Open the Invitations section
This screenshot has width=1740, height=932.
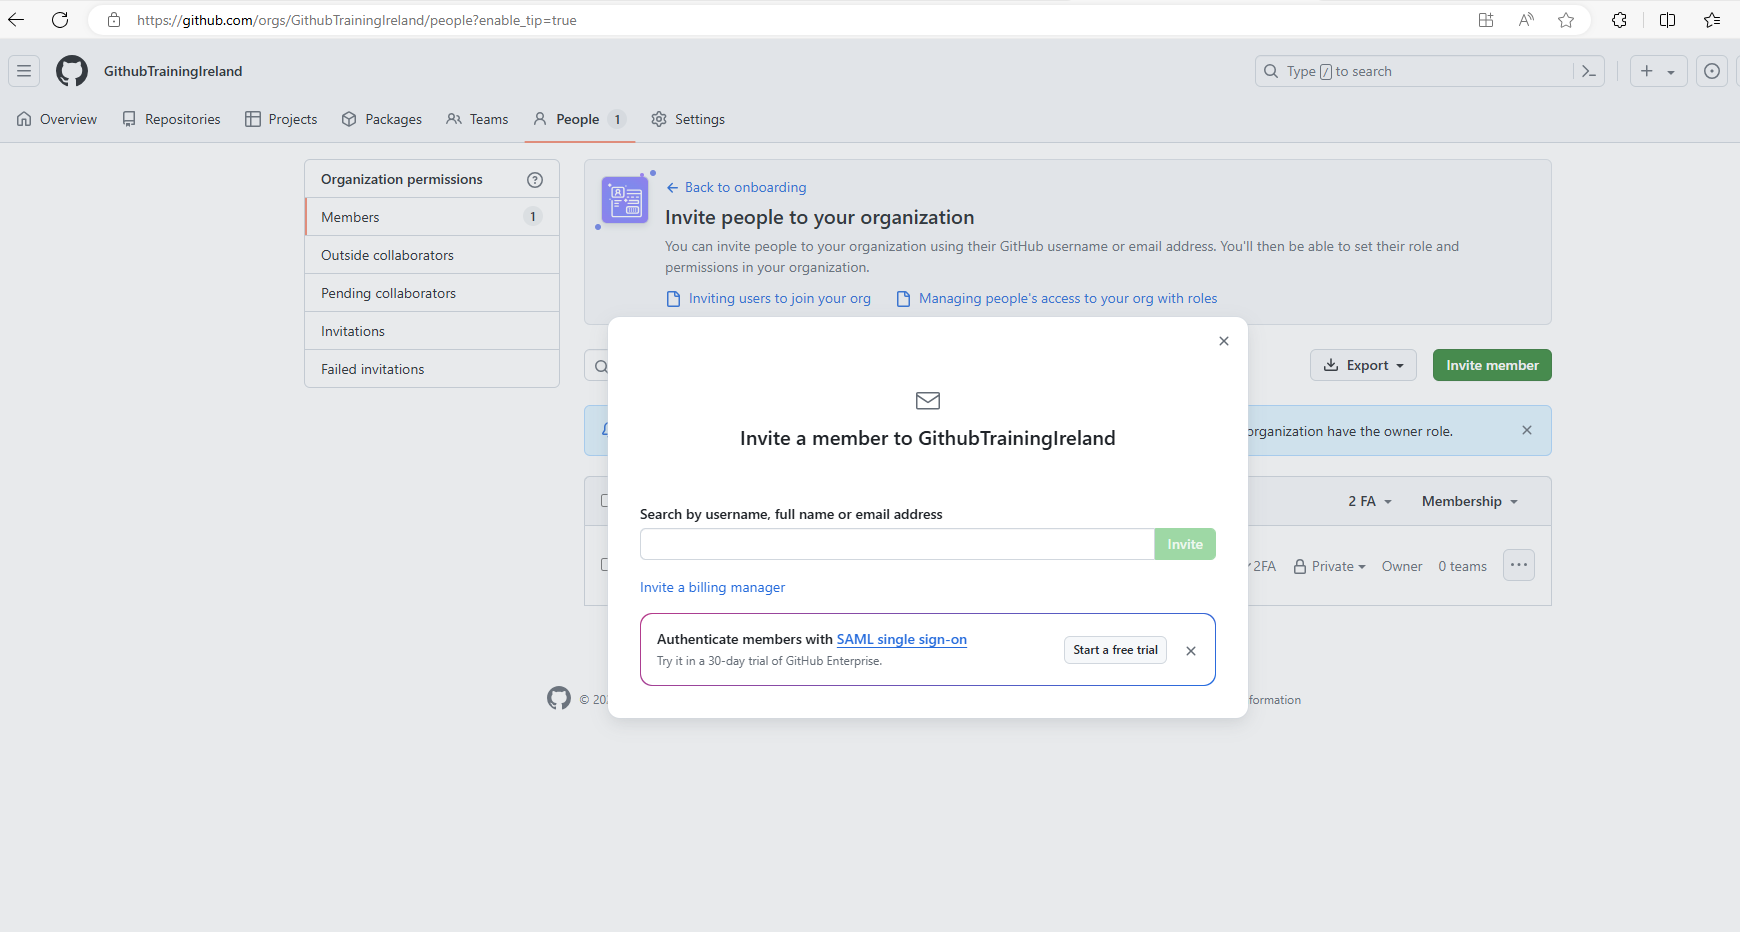tap(432, 331)
